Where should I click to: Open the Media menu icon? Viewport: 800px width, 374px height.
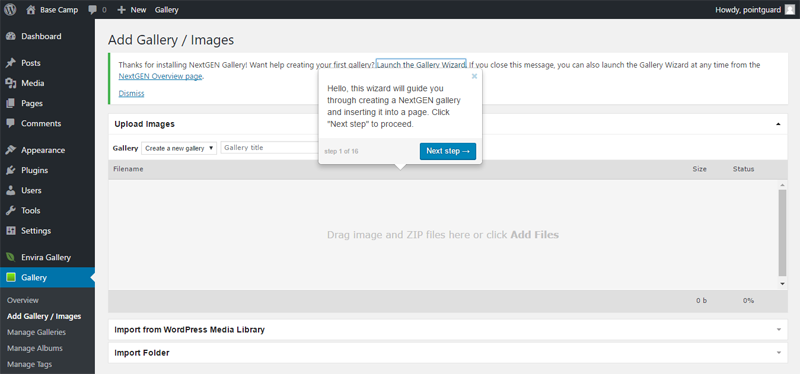(x=10, y=83)
